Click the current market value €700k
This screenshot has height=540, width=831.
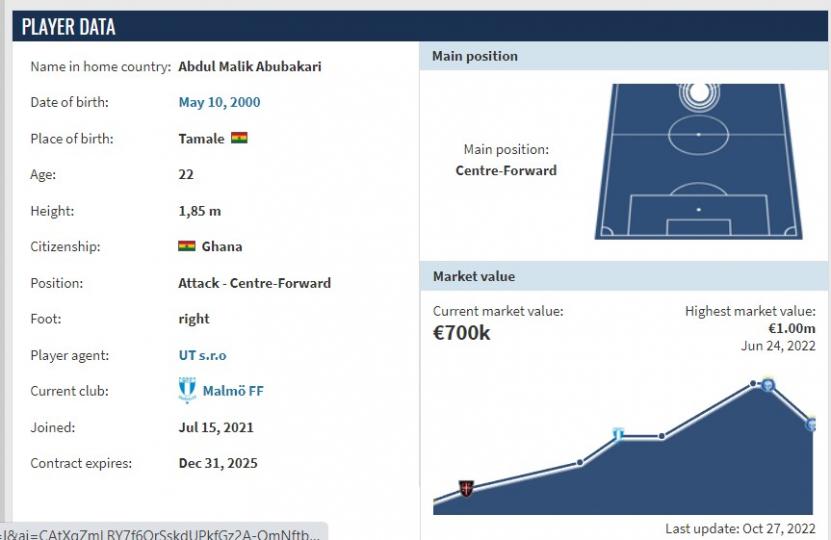pos(462,333)
